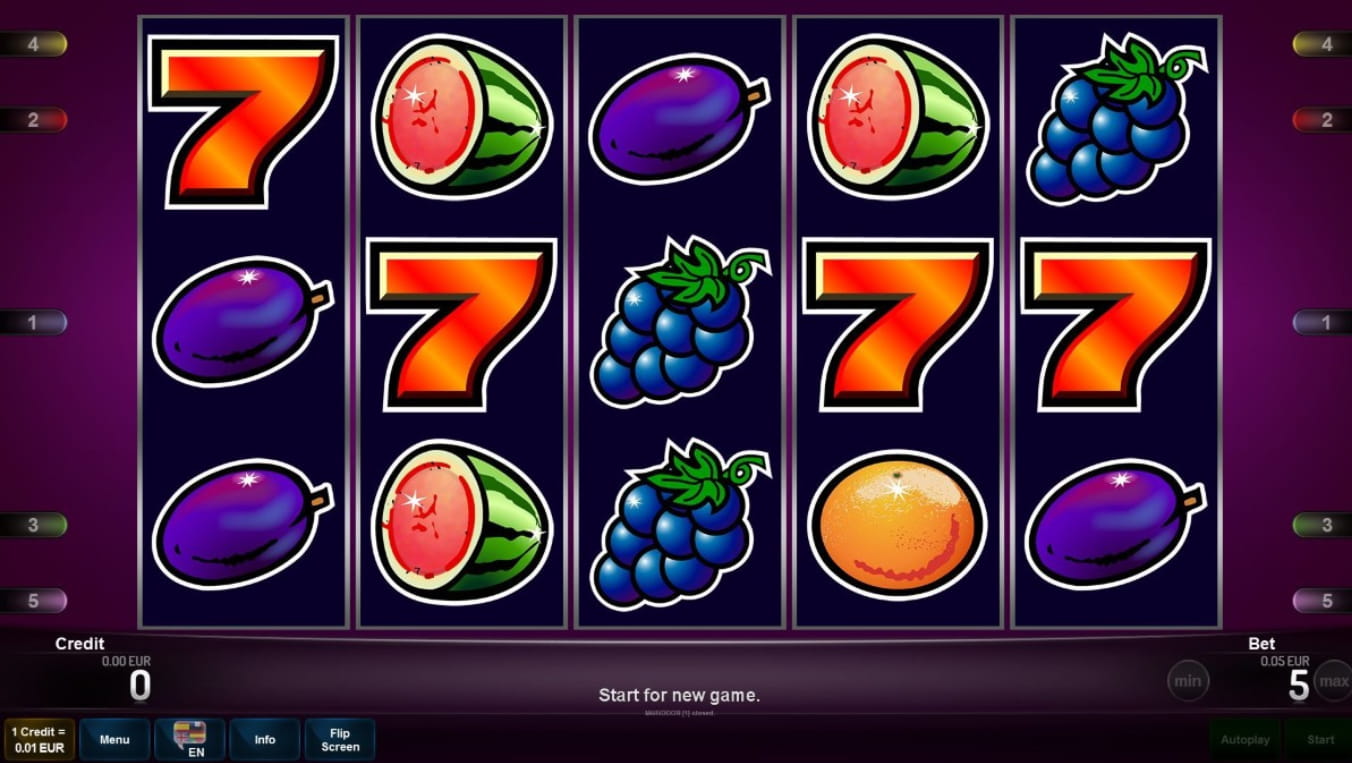
Task: Select the pink payline 5 indicator on left
Action: coord(33,601)
